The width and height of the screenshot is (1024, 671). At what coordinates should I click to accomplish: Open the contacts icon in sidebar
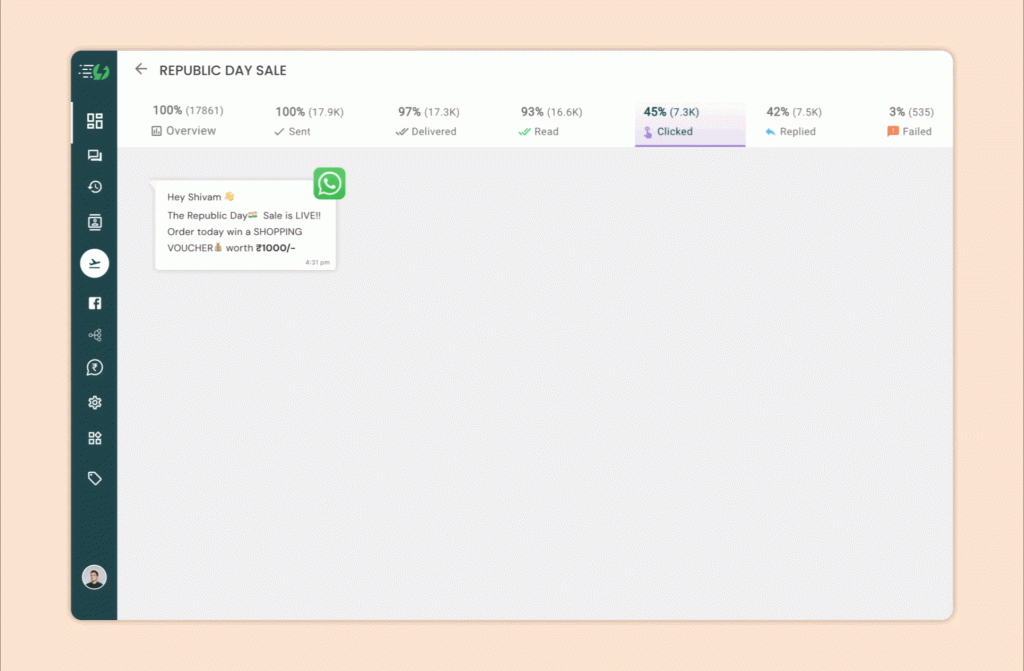[x=95, y=222]
